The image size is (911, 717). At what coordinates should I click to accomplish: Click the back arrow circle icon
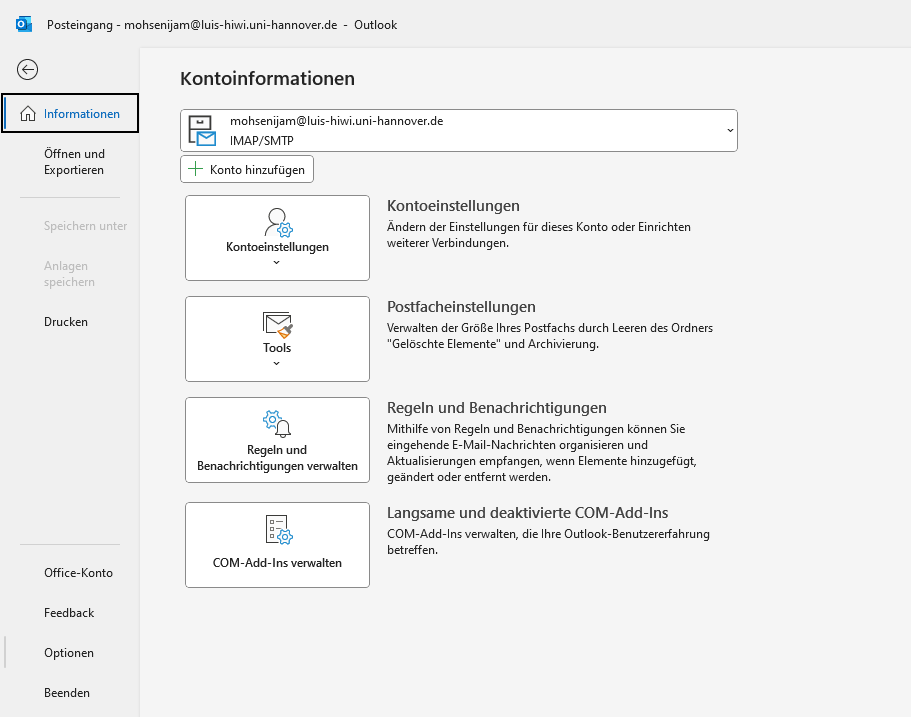[x=27, y=70]
